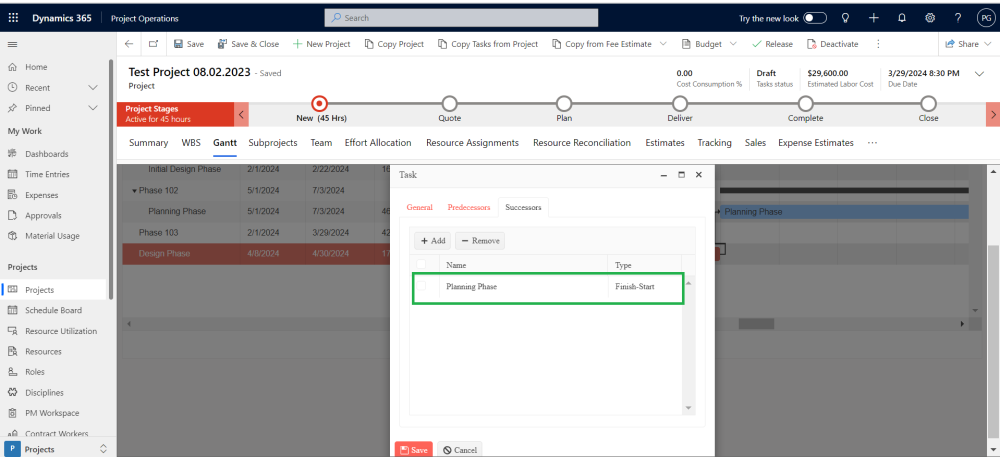Go back with the arrow button

pos(129,44)
